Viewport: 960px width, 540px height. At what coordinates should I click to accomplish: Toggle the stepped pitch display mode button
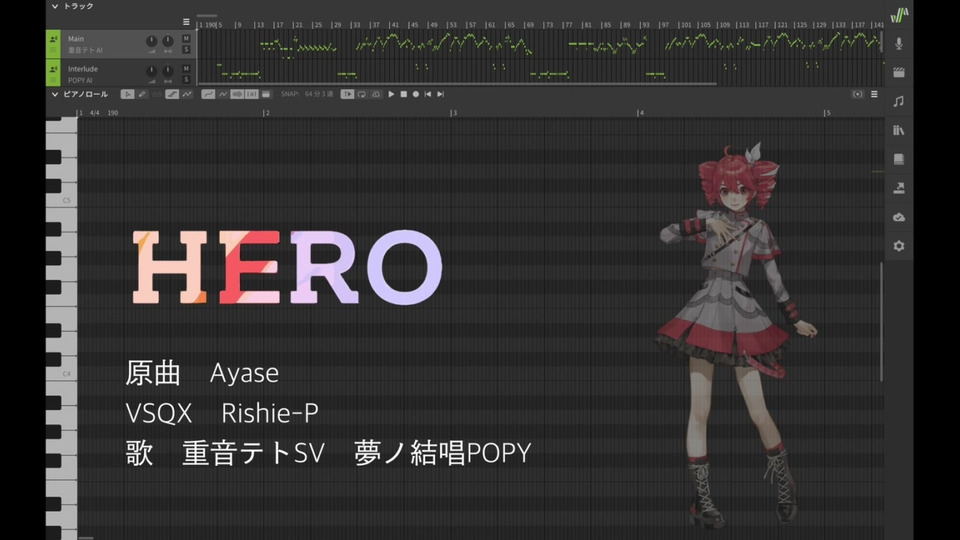tap(172, 94)
